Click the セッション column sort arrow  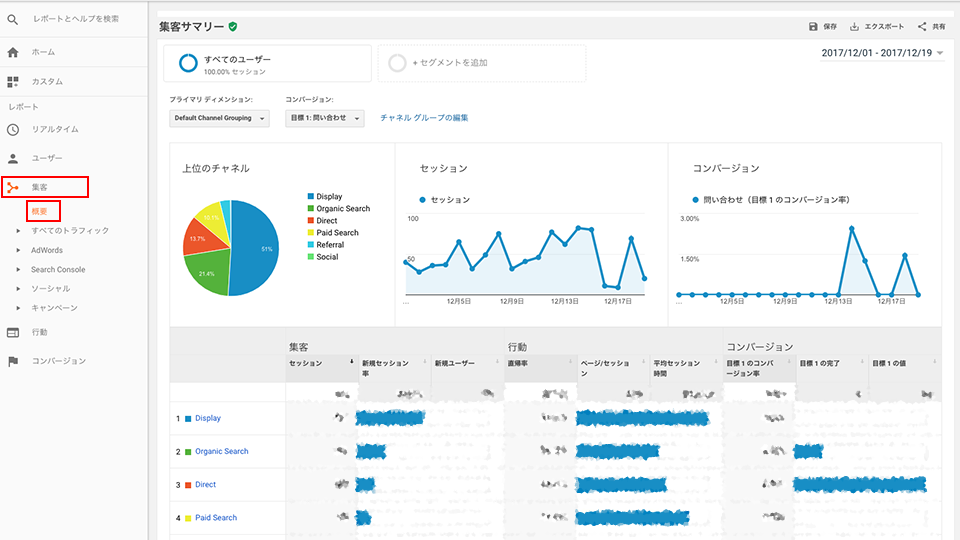coord(351,362)
